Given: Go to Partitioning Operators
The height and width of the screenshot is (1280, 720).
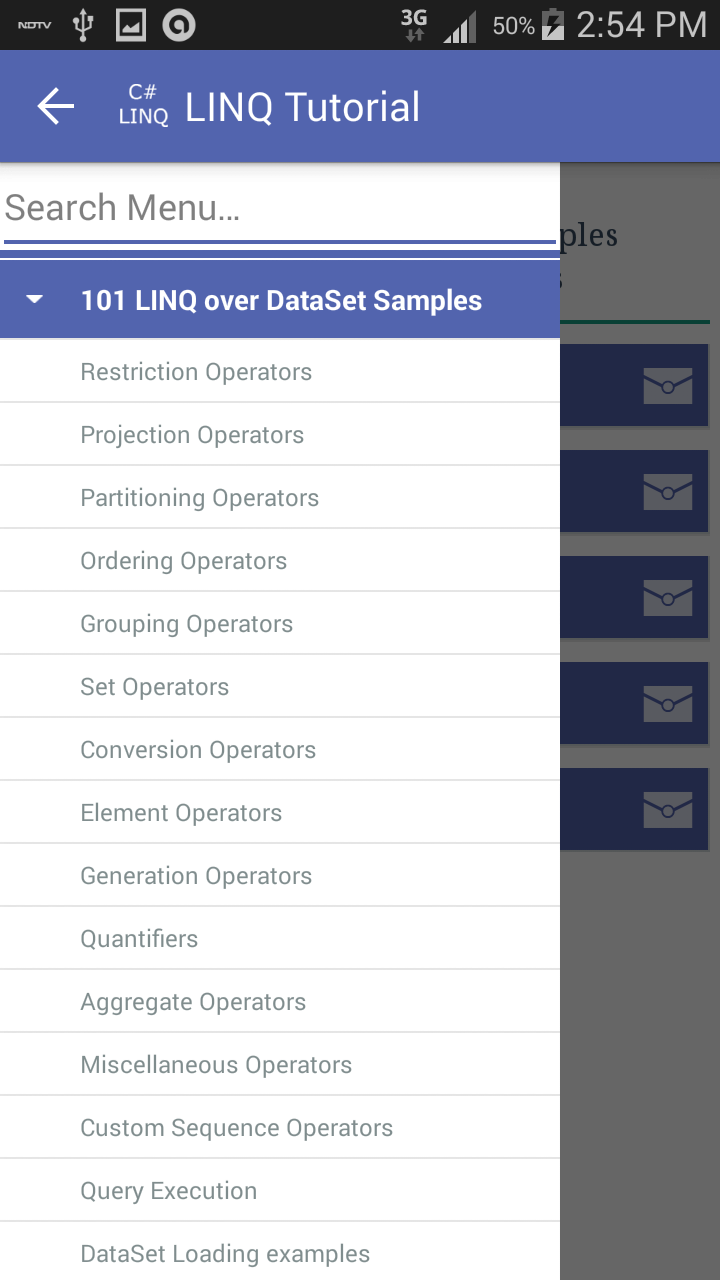Looking at the screenshot, I should (x=200, y=498).
